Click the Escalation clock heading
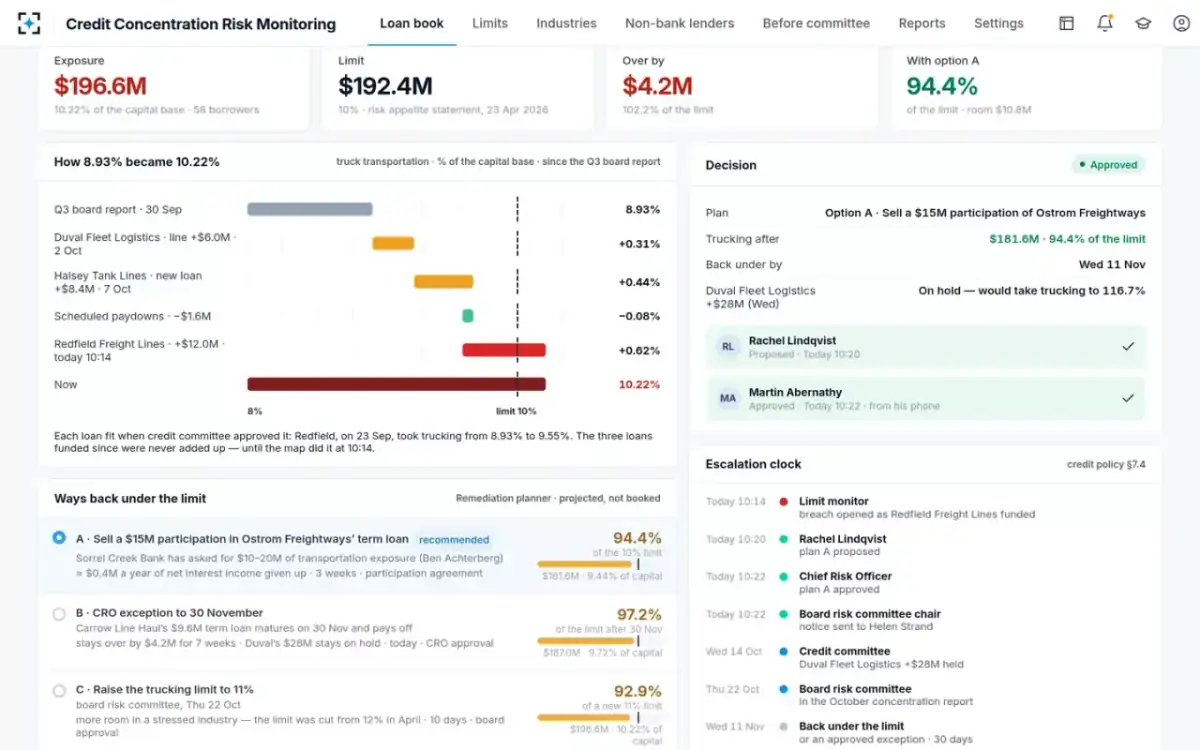 click(x=753, y=464)
